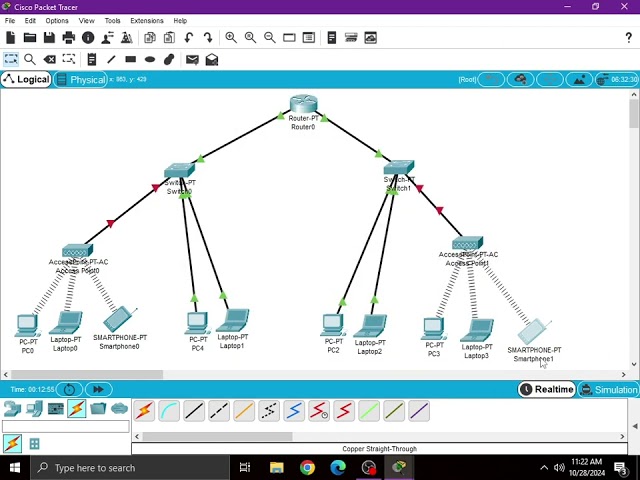Open Chrome from the taskbar
This screenshot has height=480, width=640.
coord(307,467)
